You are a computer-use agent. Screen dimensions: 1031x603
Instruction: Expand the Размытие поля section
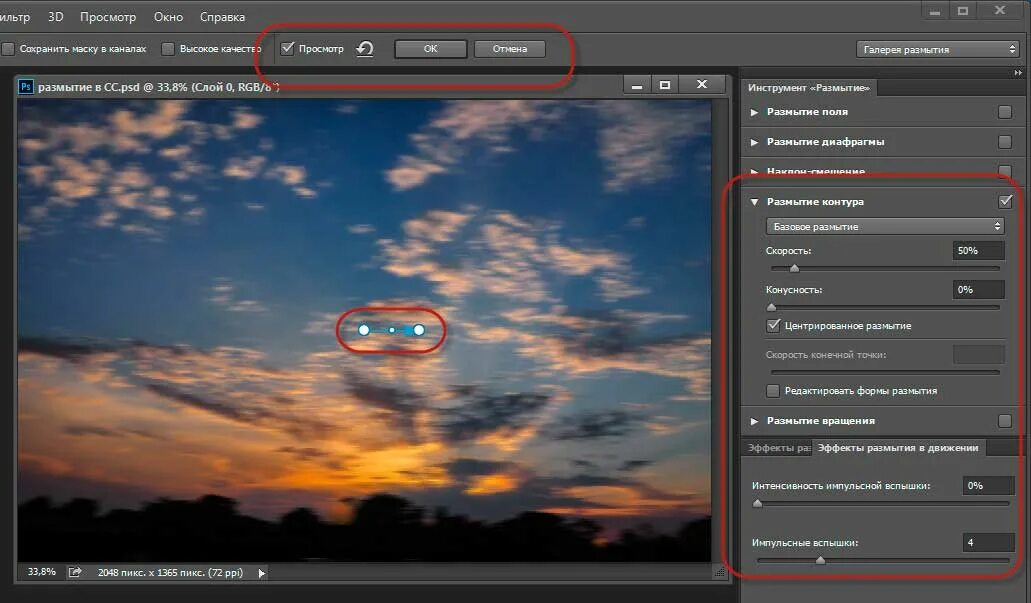[754, 112]
